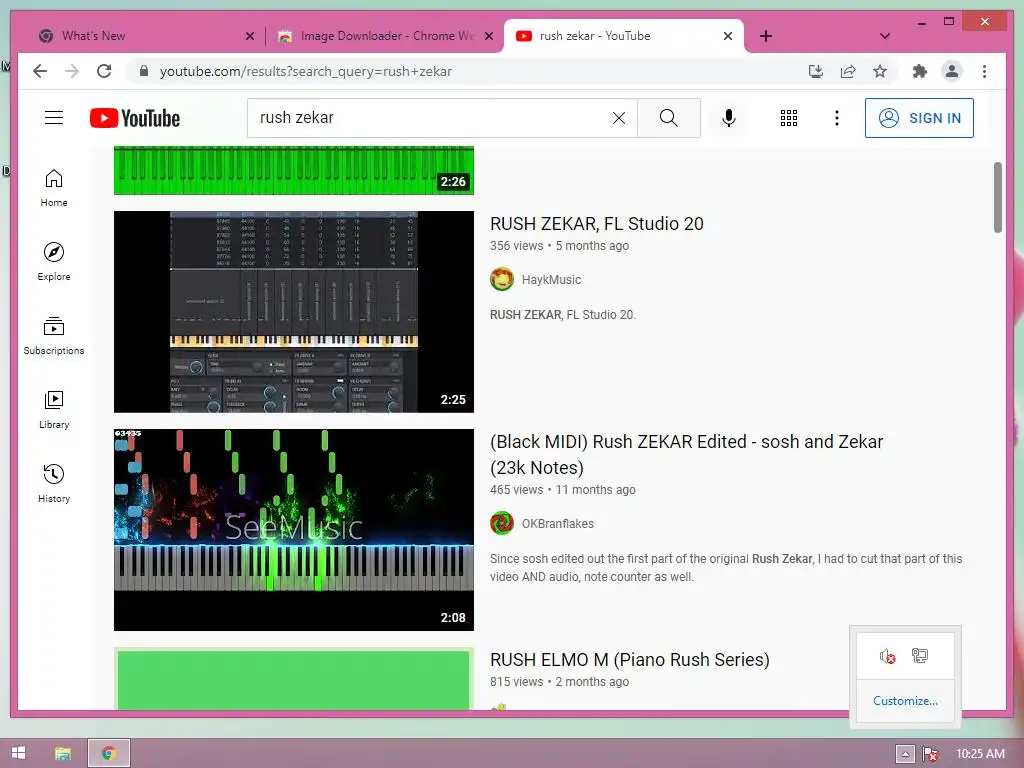This screenshot has width=1024, height=768.
Task: Click the OKBranflakes channel avatar
Action: click(502, 524)
